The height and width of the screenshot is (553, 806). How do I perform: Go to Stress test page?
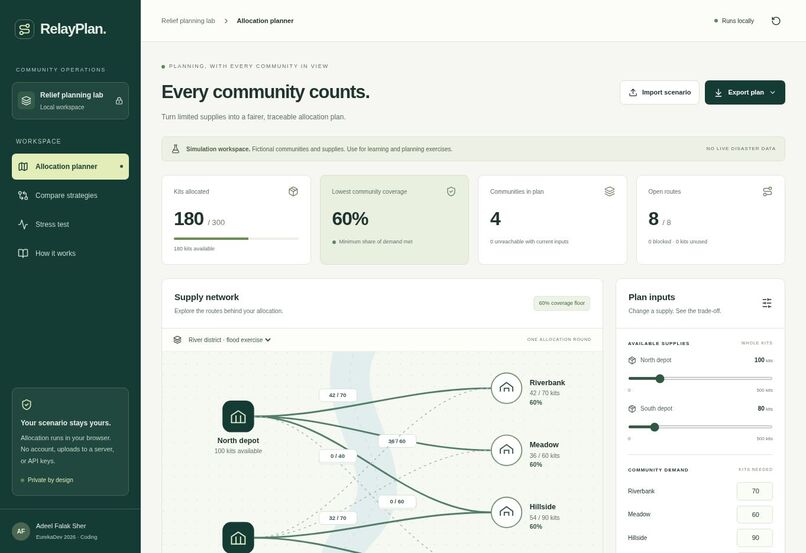[70, 224]
